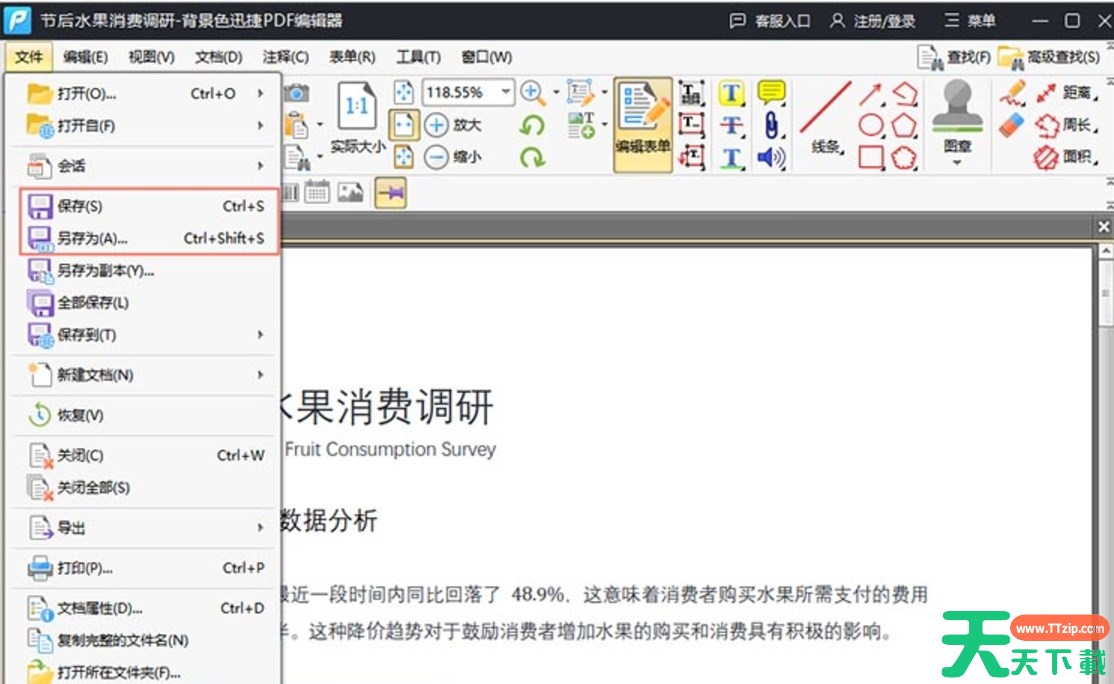The height and width of the screenshot is (684, 1114).
Task: Click the snapshot camera icon
Action: click(x=296, y=94)
